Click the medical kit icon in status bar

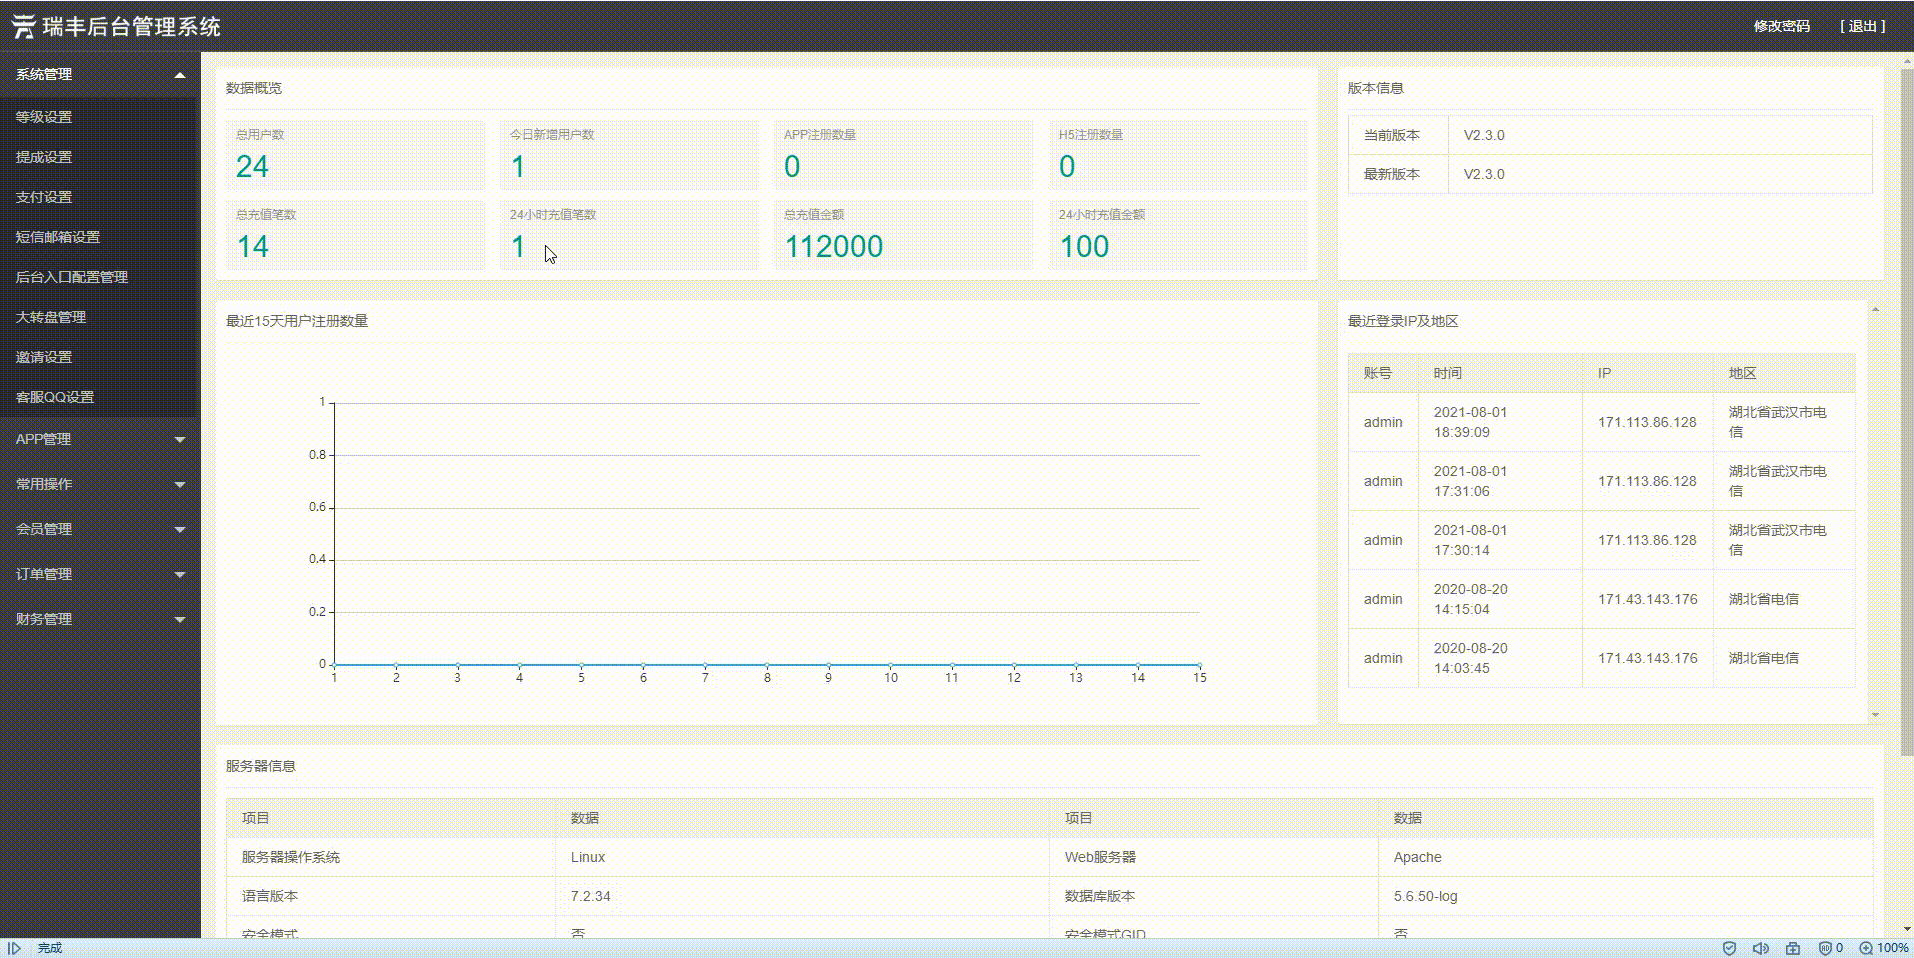pos(1791,947)
